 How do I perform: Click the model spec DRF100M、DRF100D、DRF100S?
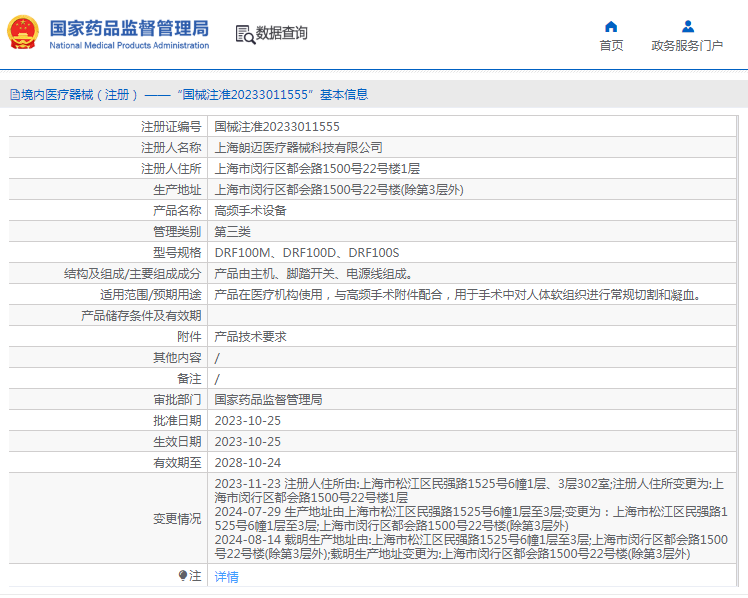point(307,252)
